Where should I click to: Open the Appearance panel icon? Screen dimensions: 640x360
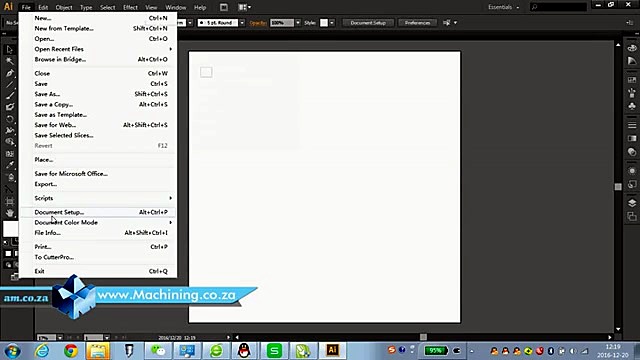[x=632, y=171]
